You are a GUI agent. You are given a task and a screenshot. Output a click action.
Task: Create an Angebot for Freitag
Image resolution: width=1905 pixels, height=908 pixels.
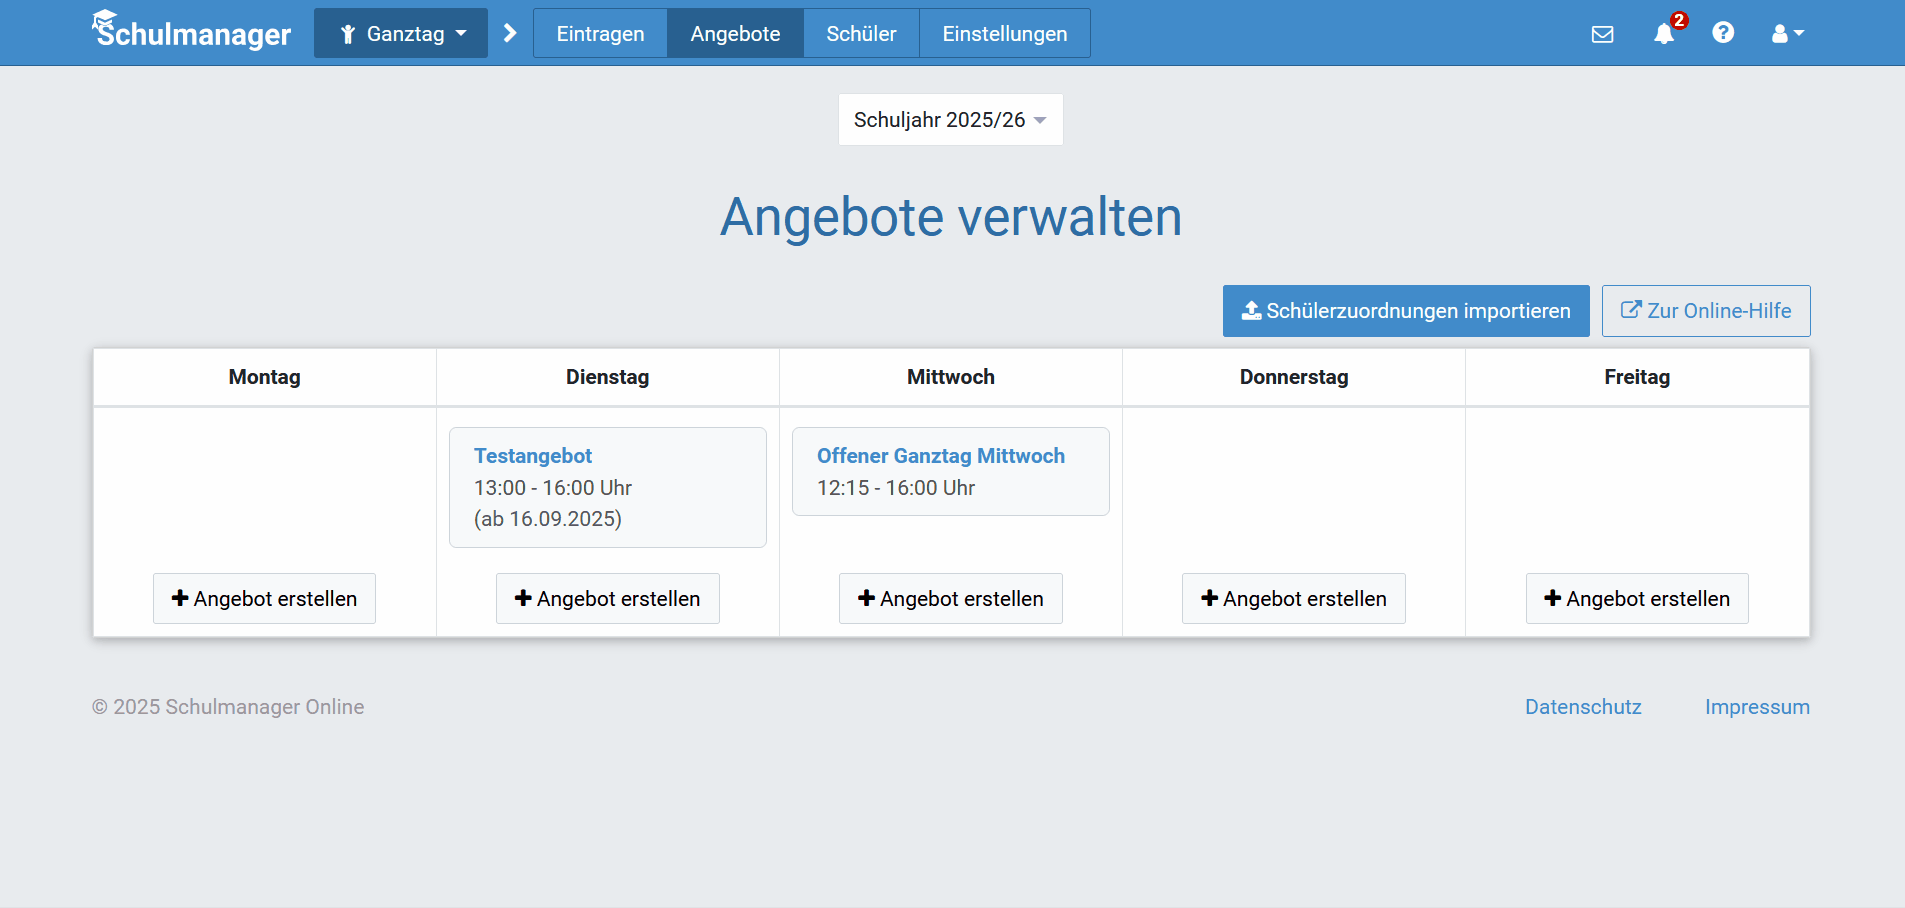(1636, 598)
